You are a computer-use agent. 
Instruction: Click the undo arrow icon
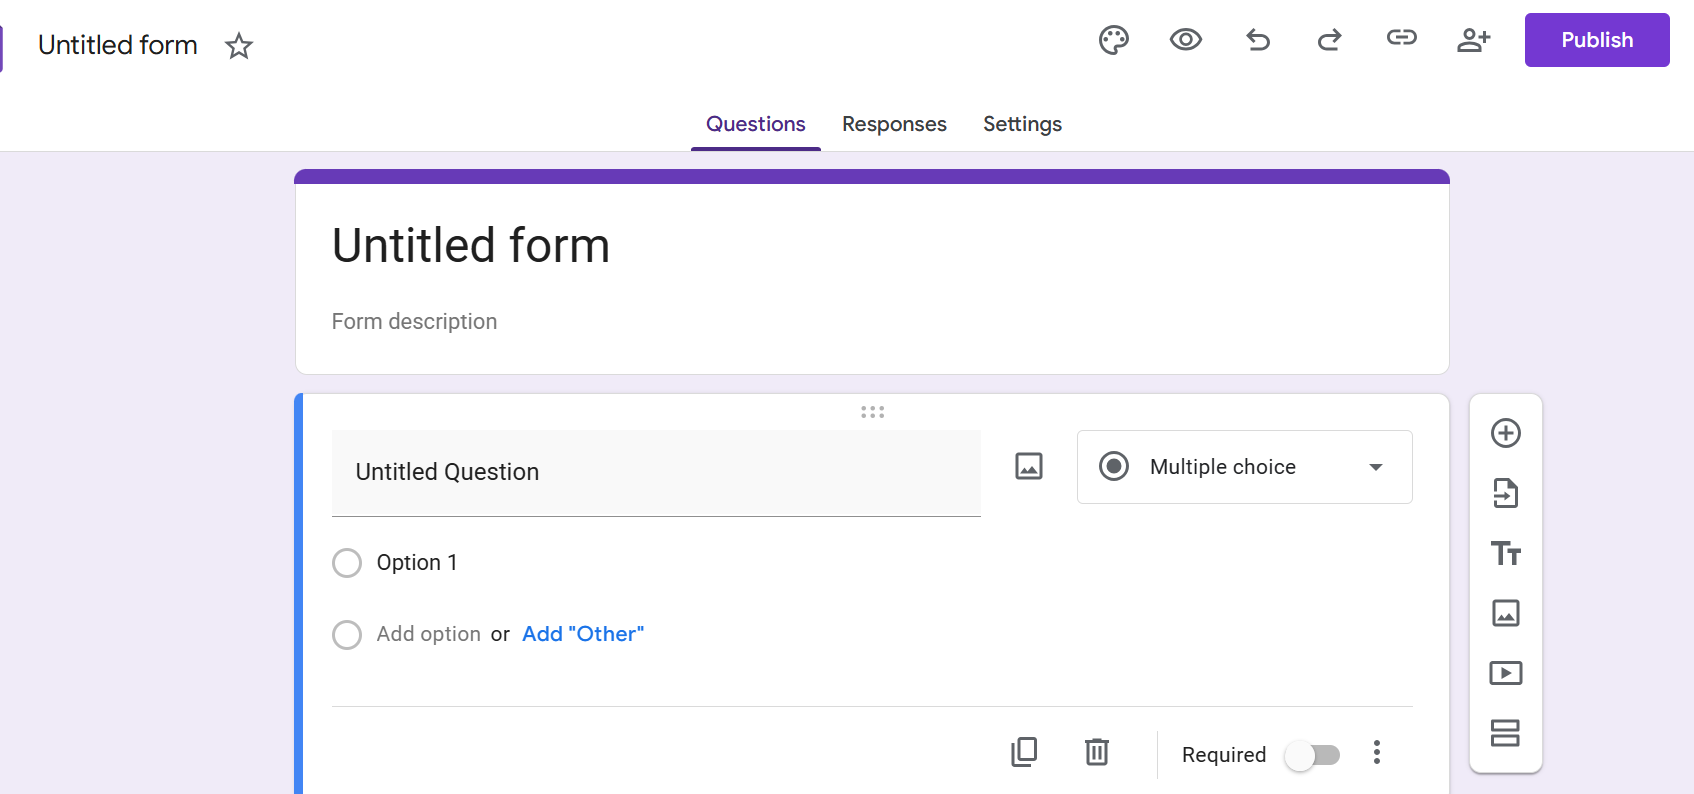1258,40
